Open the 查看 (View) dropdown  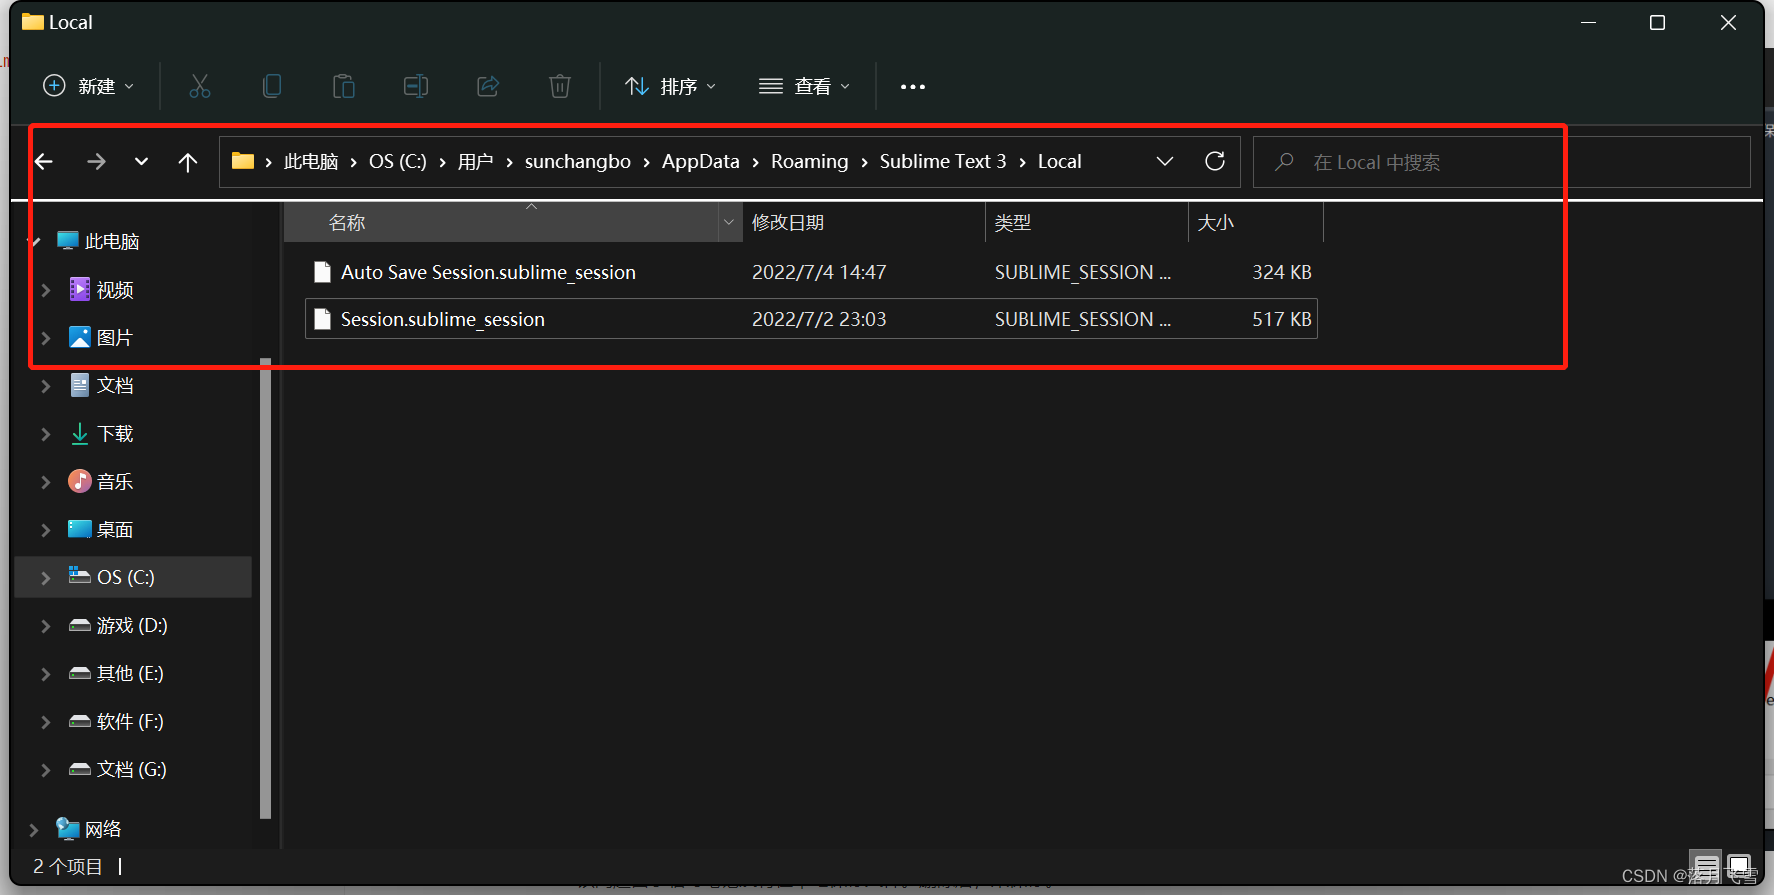(x=805, y=86)
